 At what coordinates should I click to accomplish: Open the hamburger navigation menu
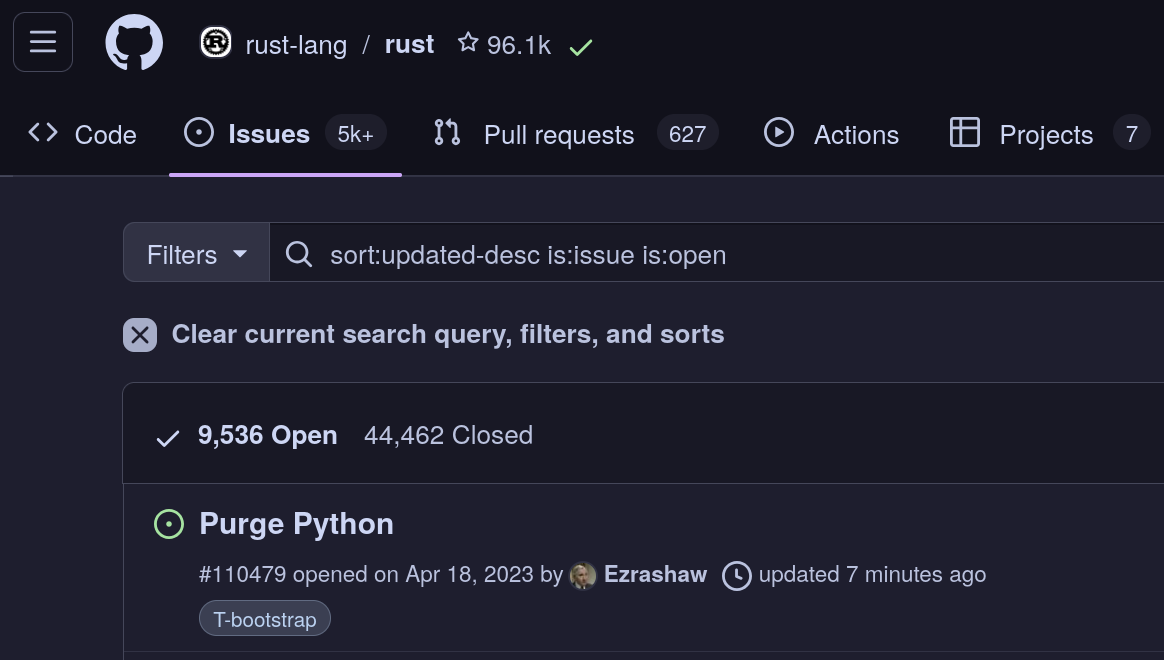(x=43, y=42)
